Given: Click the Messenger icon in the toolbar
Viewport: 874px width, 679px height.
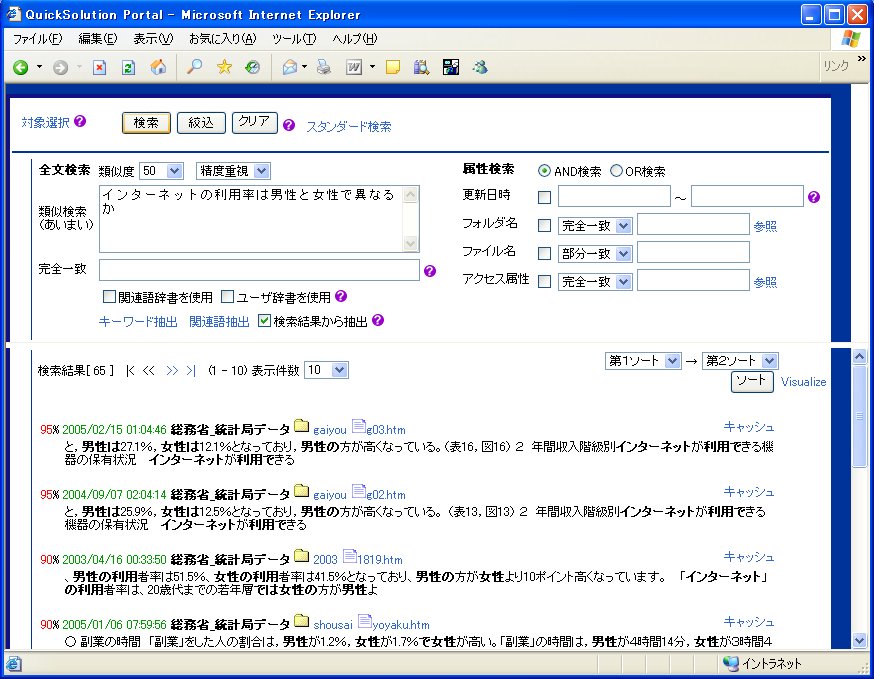Looking at the screenshot, I should tap(479, 67).
